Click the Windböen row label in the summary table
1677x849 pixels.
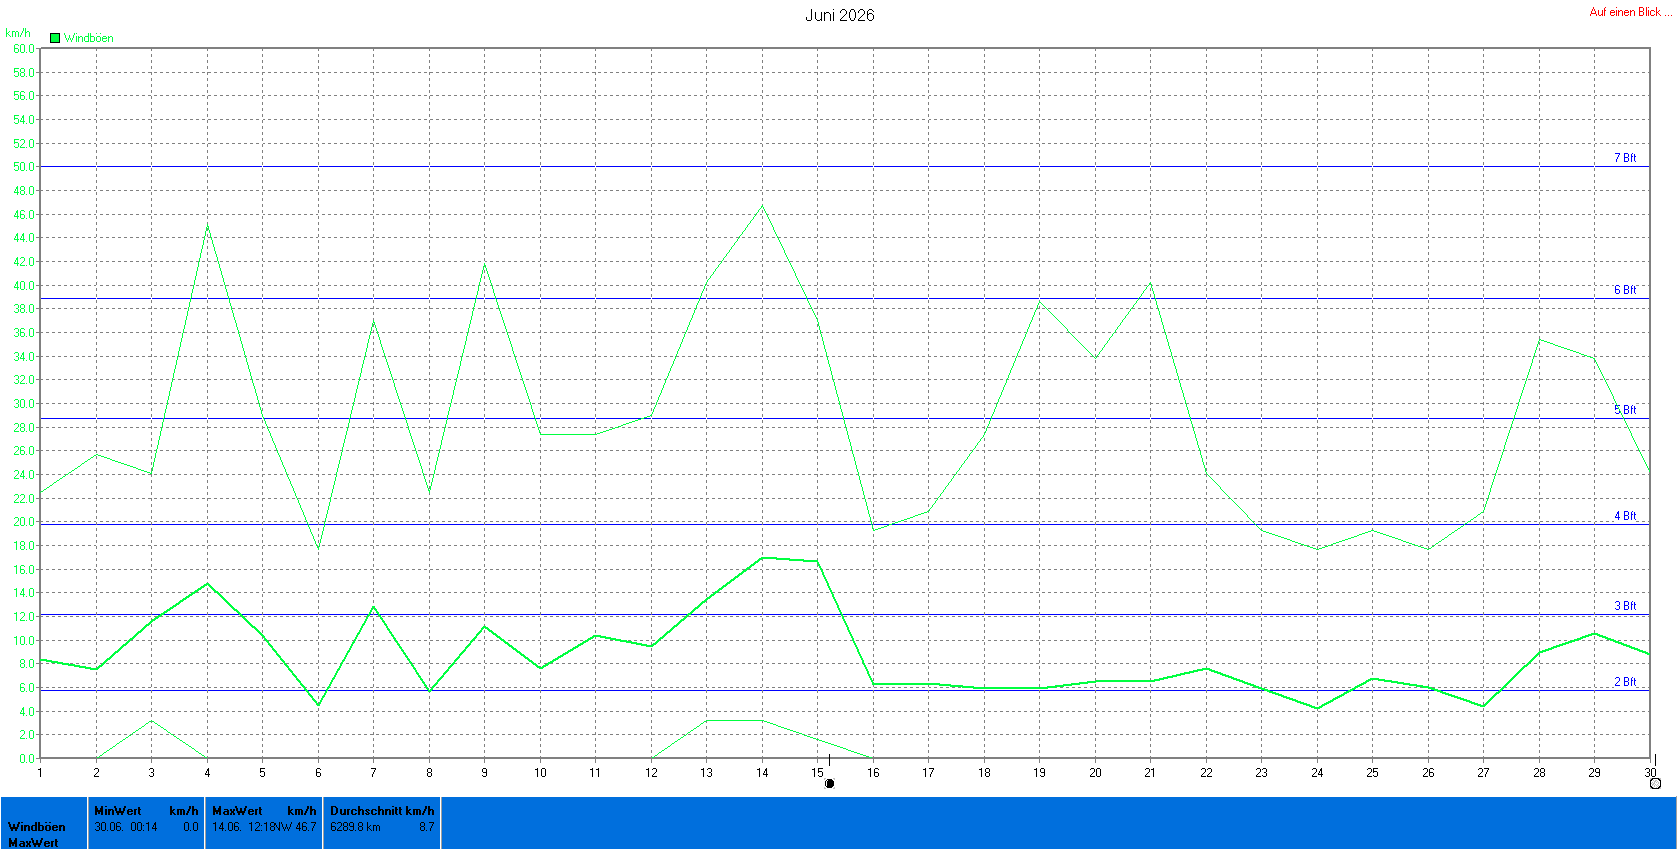click(37, 827)
